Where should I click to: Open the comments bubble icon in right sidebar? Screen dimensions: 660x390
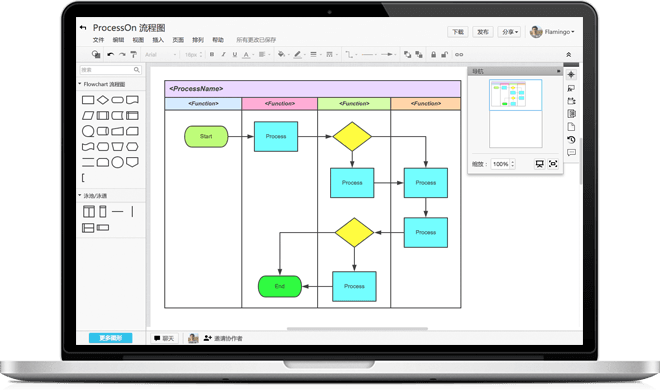(x=571, y=152)
